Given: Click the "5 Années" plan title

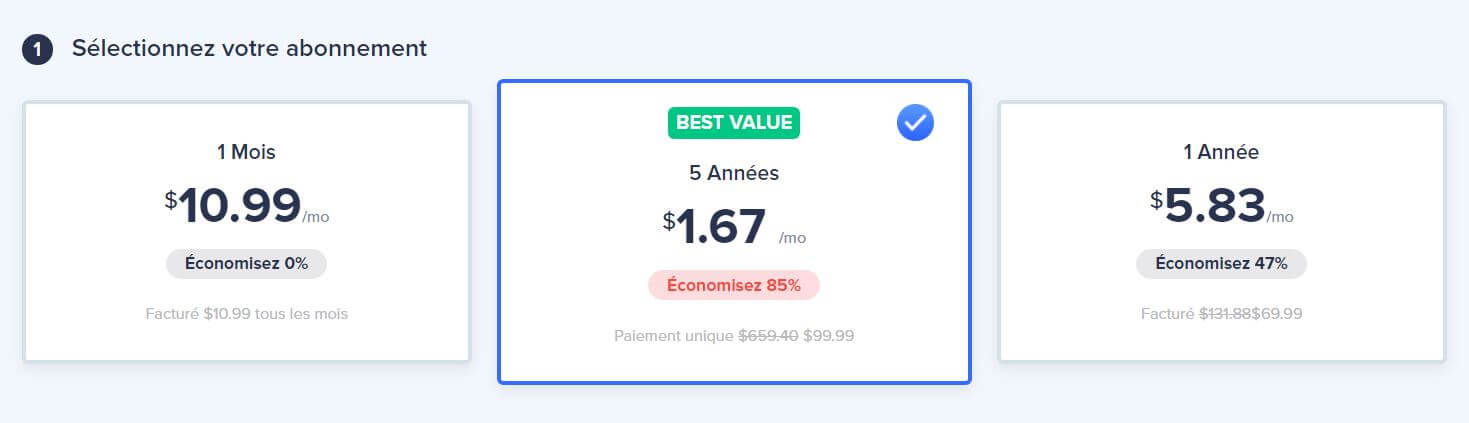Looking at the screenshot, I should (734, 173).
